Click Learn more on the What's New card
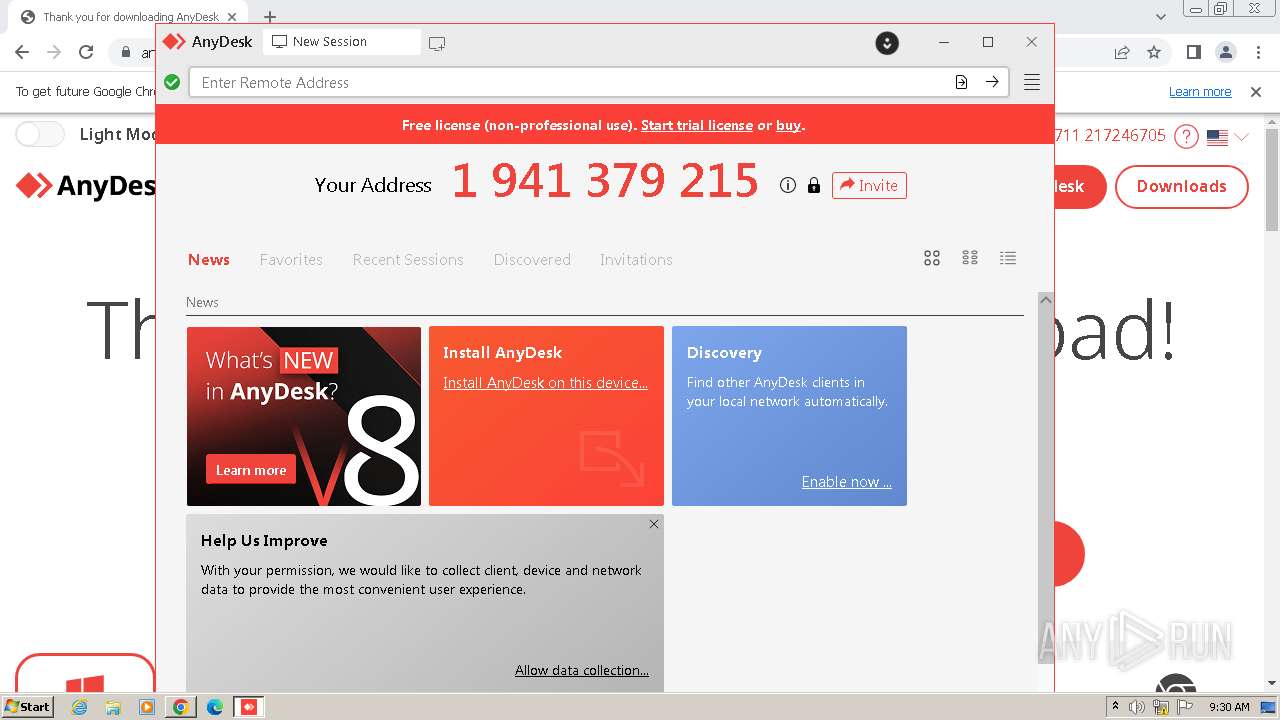 click(251, 470)
